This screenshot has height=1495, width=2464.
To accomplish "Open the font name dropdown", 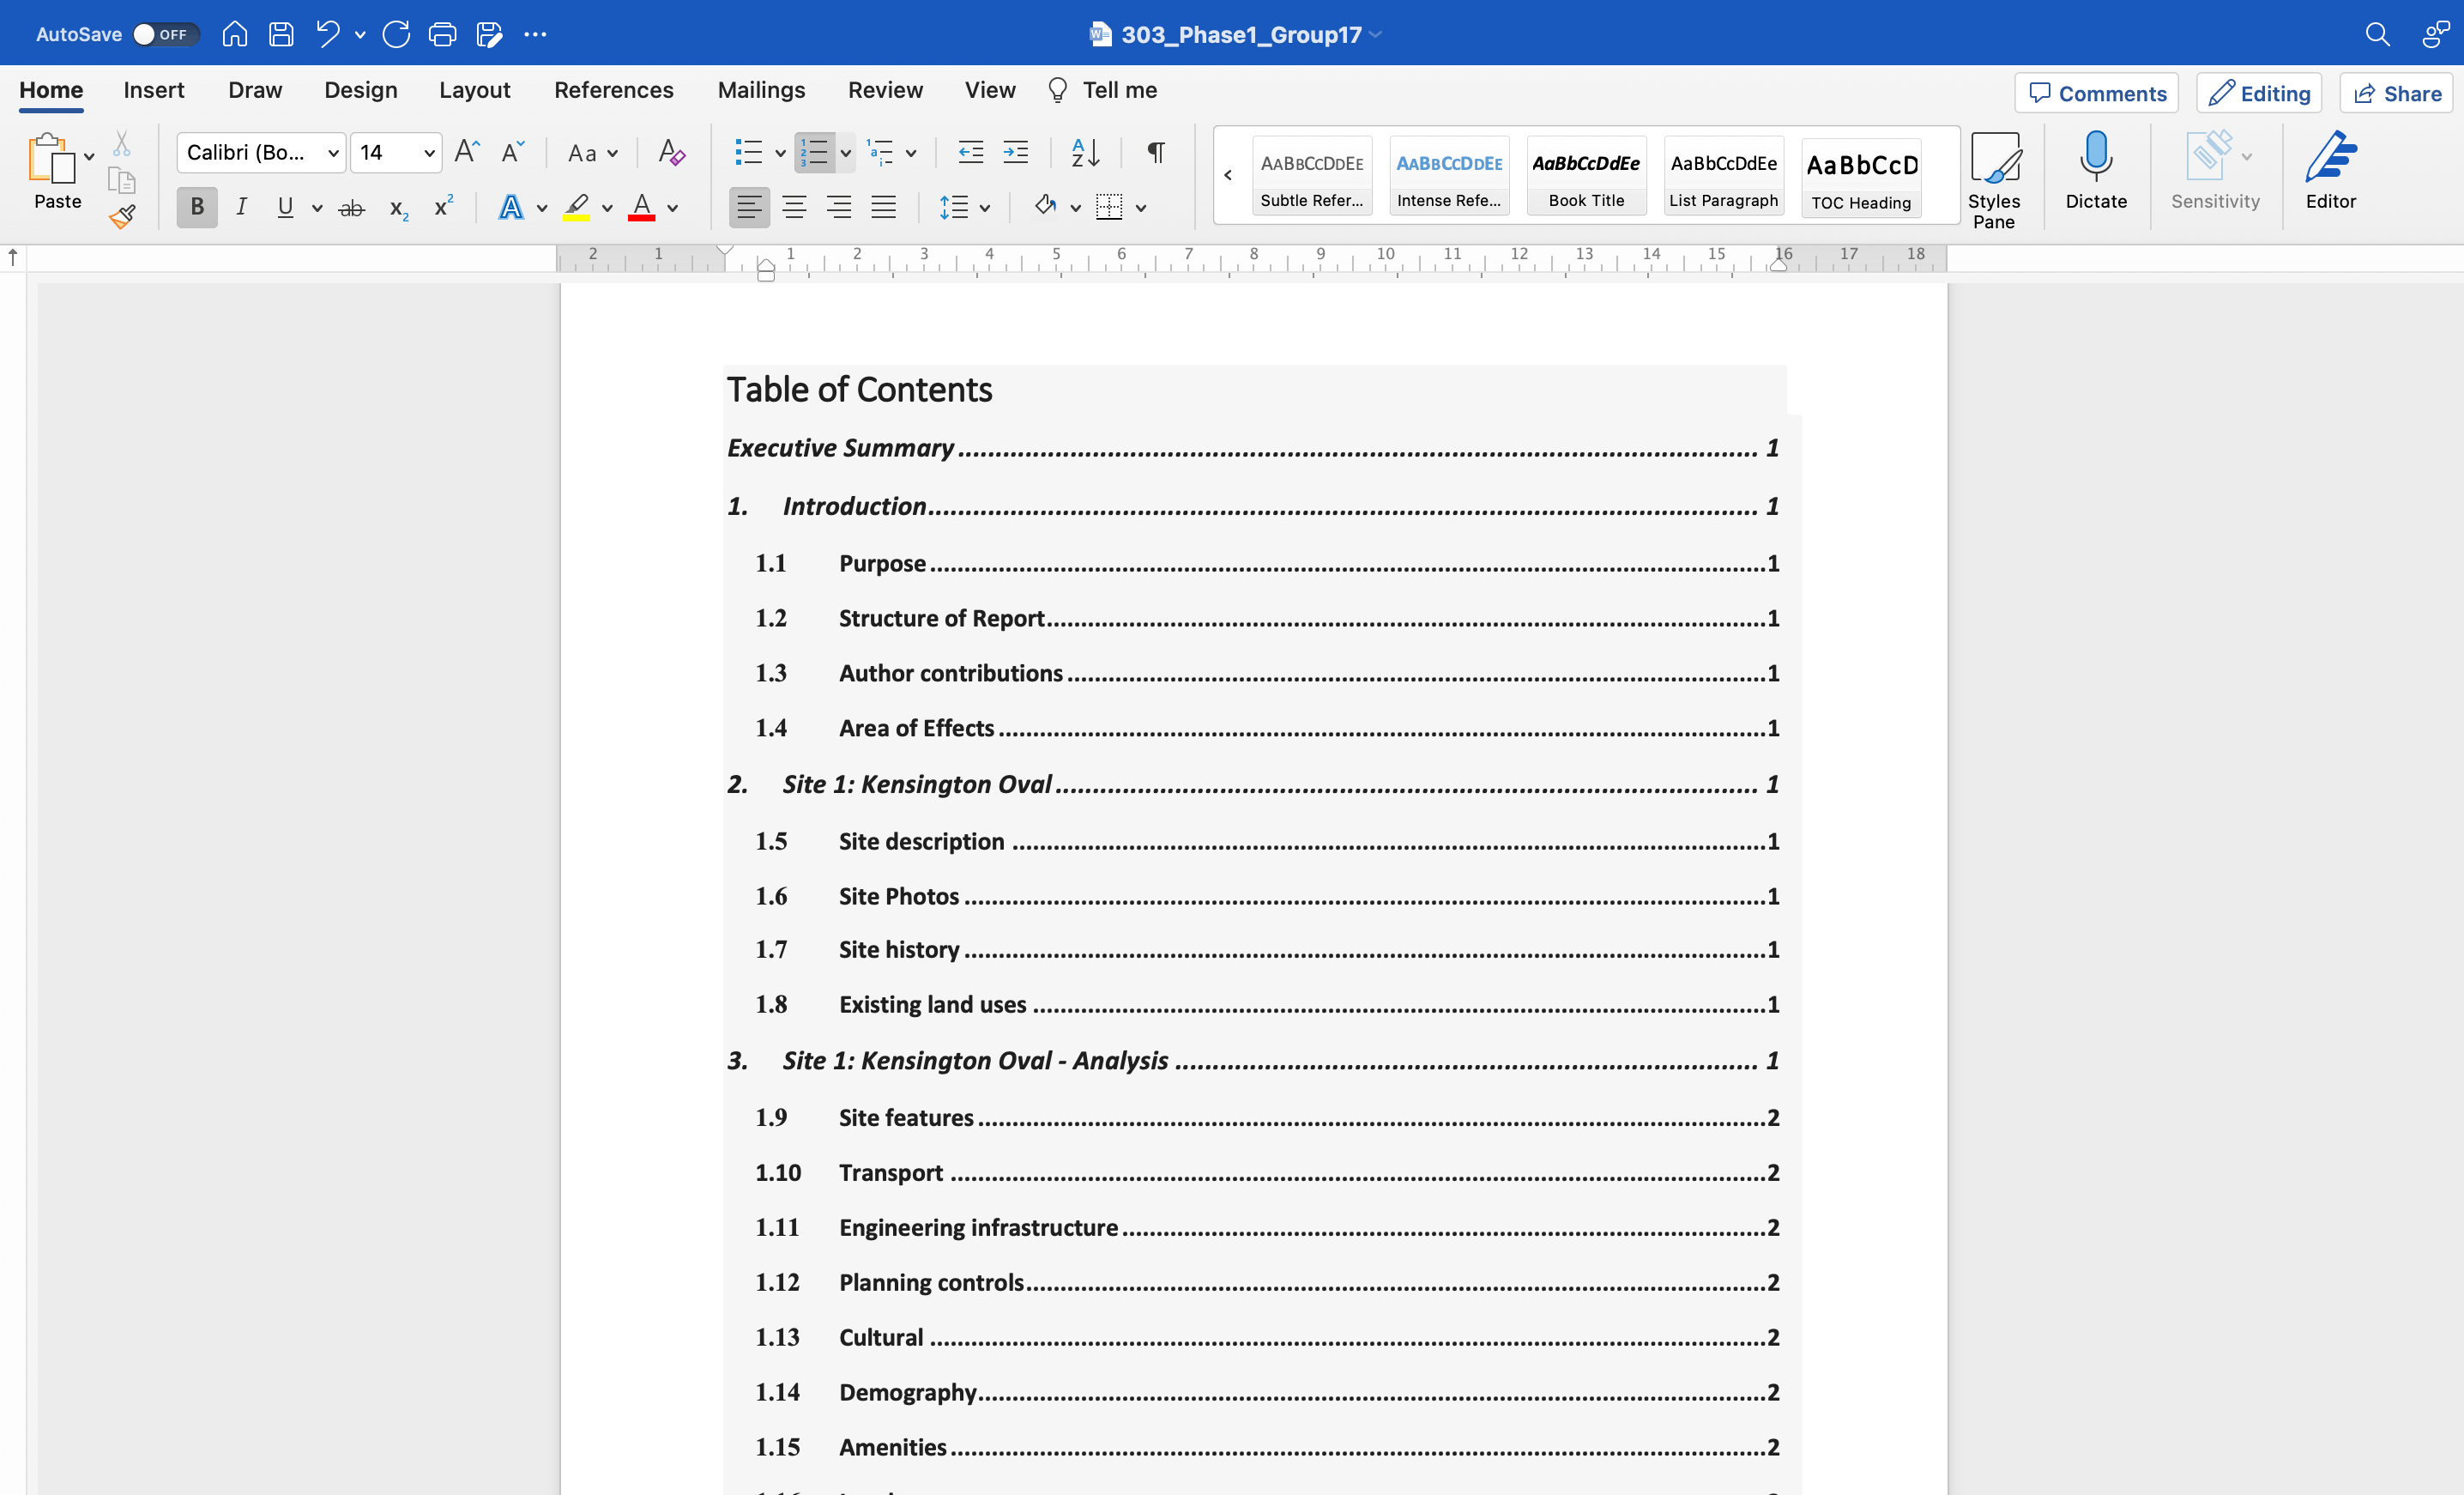I will coord(333,153).
